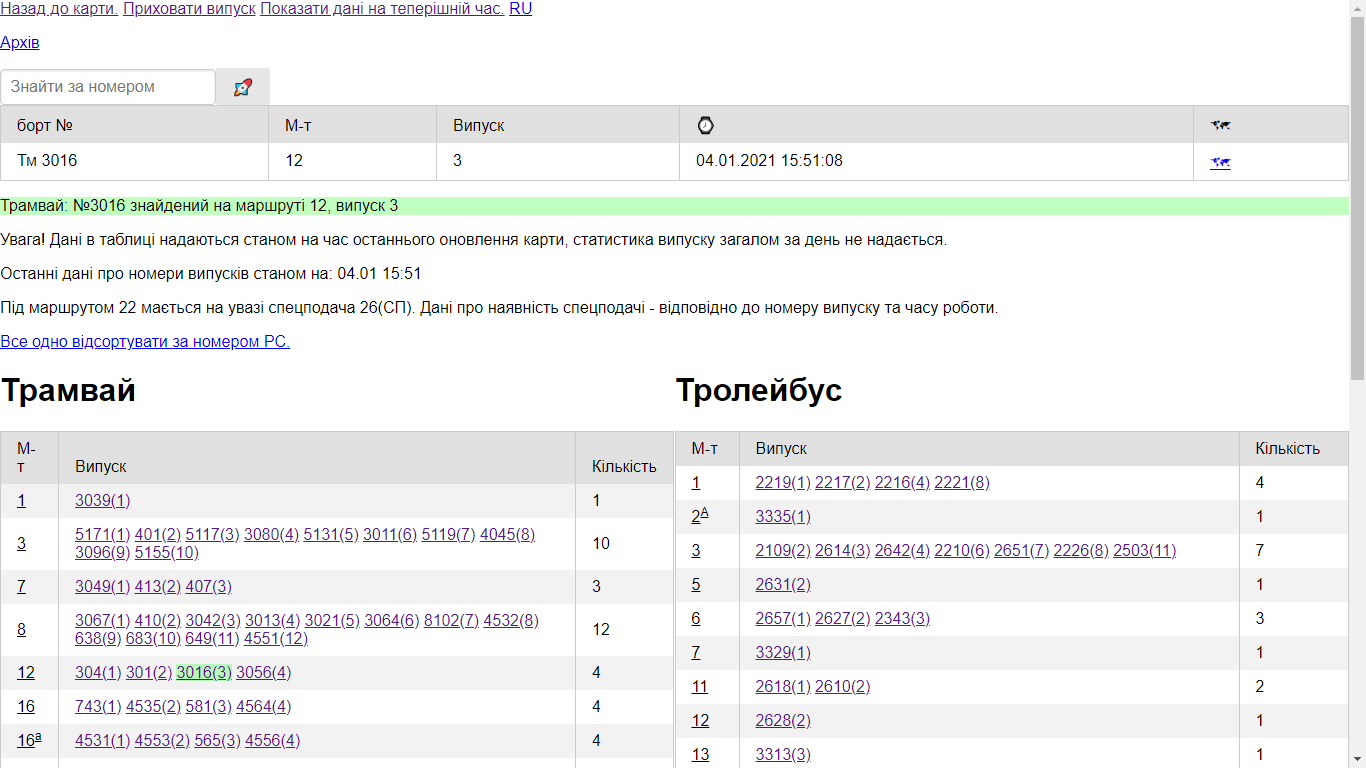
Task: Select tram 4551(12) link
Action: pyautogui.click(x=276, y=639)
